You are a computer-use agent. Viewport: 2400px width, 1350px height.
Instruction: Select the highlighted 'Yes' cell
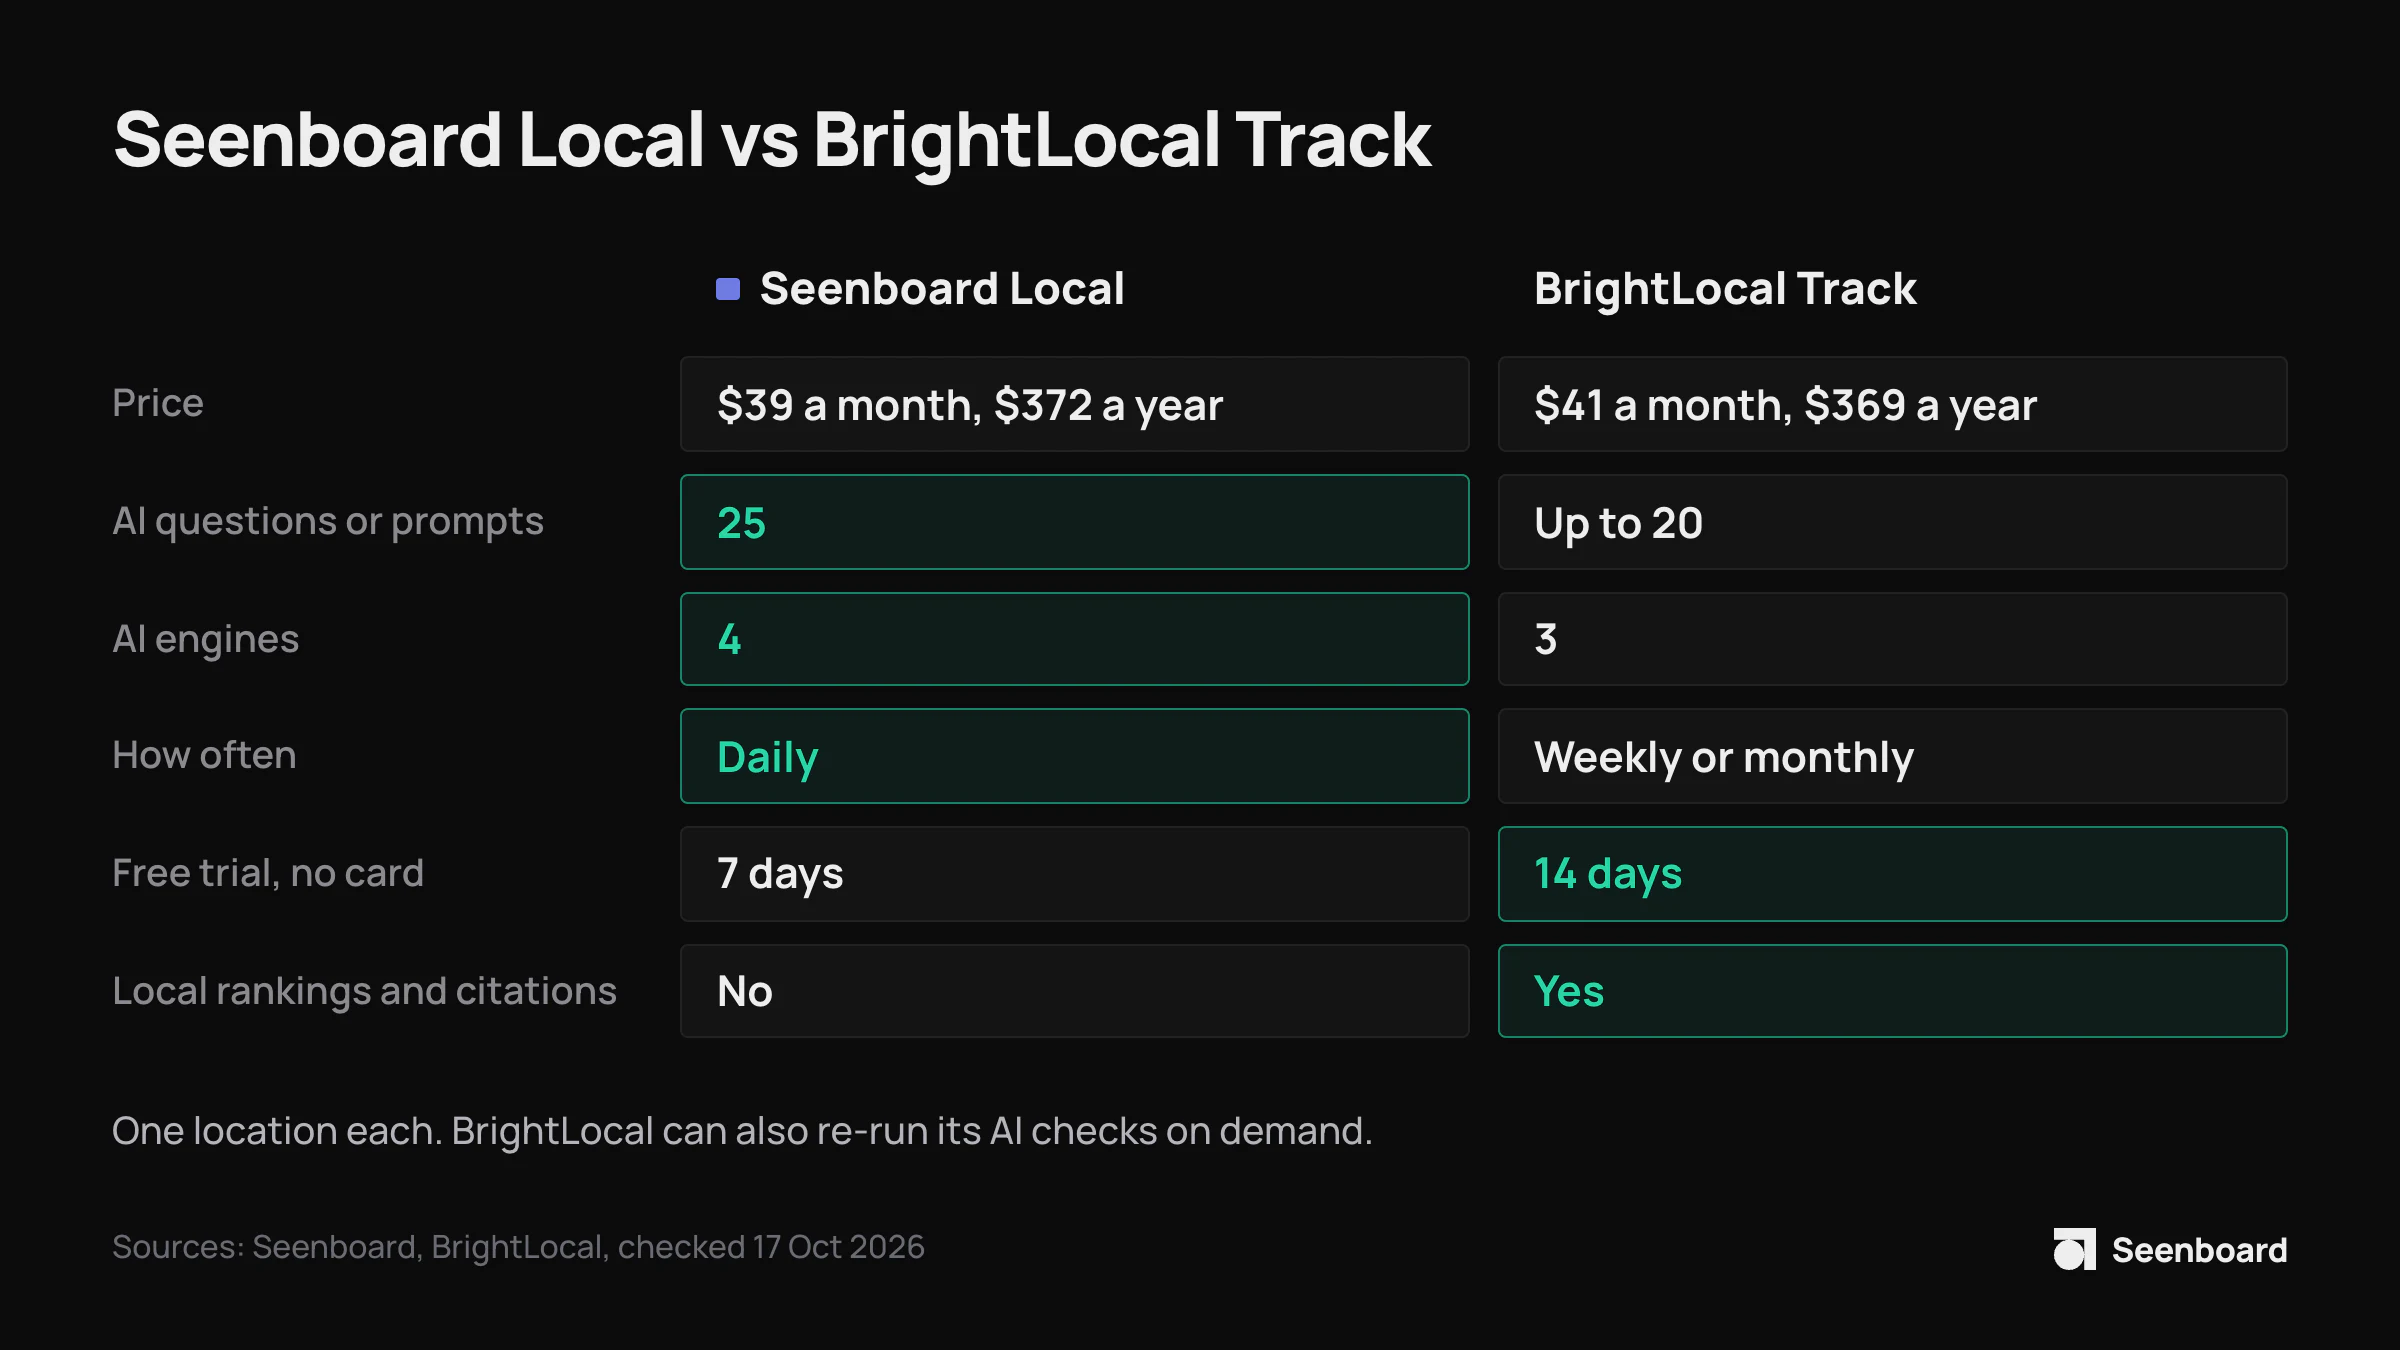1892,991
